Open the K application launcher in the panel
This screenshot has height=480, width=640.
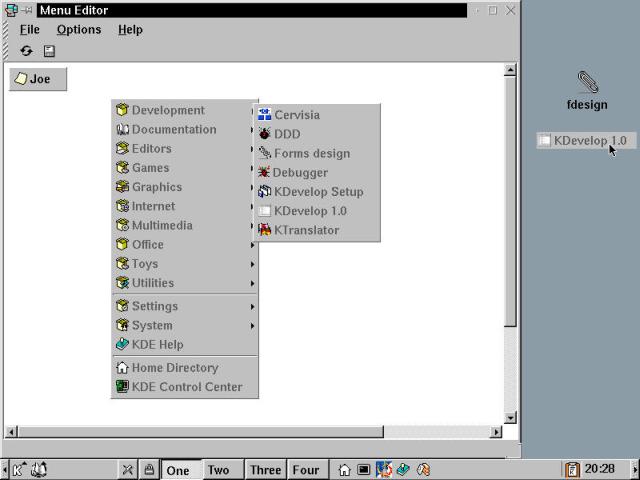(19, 469)
